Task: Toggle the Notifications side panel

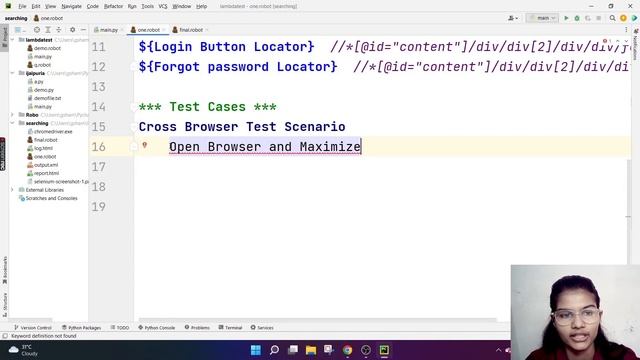Action: point(636,44)
